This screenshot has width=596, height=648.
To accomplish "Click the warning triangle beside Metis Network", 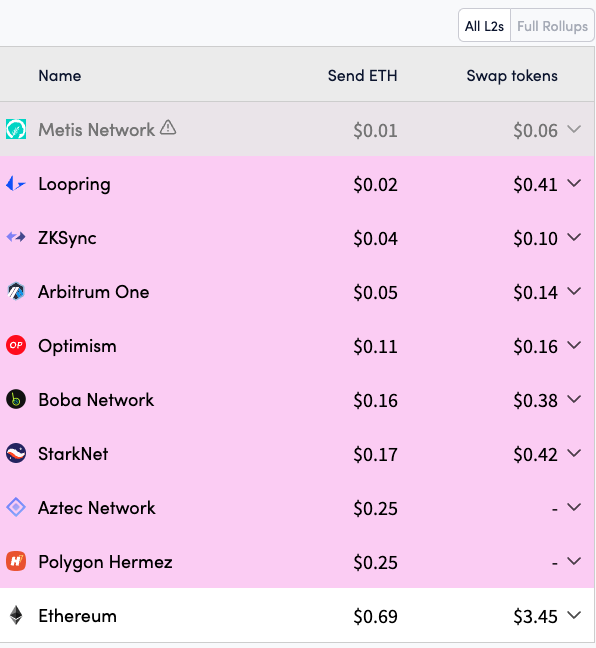I will point(168,127).
